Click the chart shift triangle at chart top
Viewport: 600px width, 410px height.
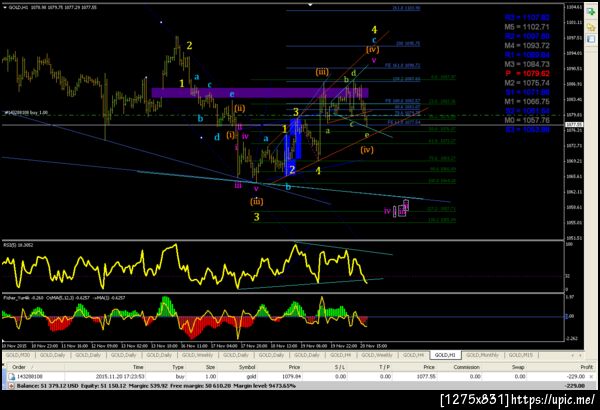click(310, 5)
